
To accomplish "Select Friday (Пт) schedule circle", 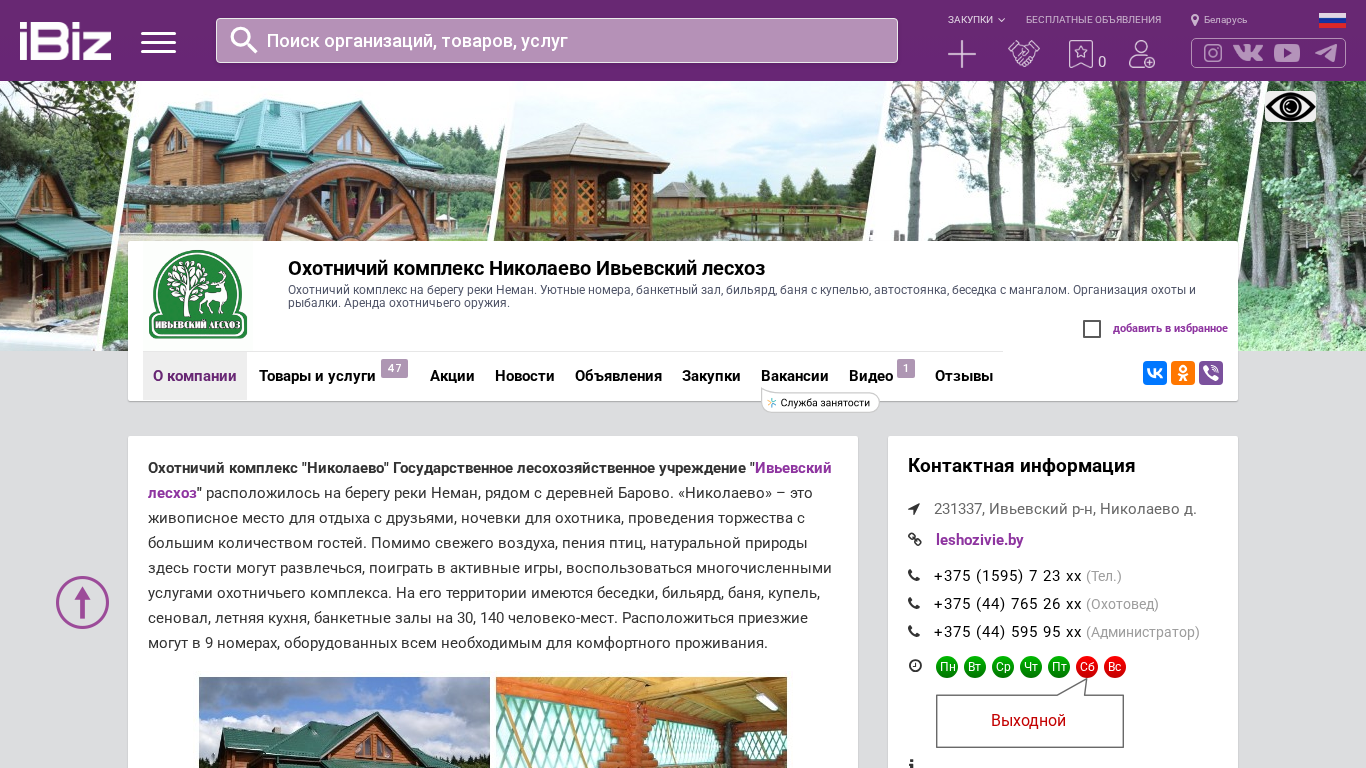I will [x=1059, y=667].
